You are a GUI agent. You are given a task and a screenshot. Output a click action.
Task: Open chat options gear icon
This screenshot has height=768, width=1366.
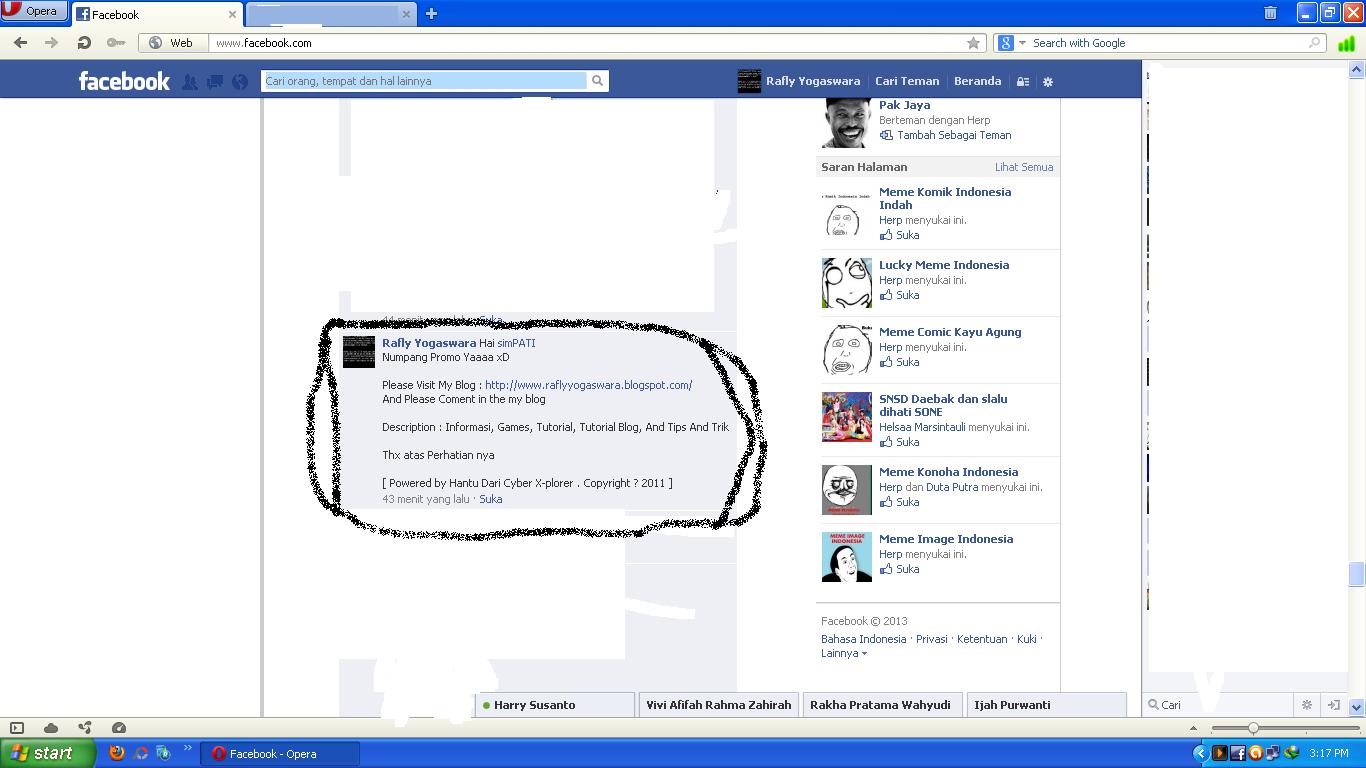point(1307,705)
